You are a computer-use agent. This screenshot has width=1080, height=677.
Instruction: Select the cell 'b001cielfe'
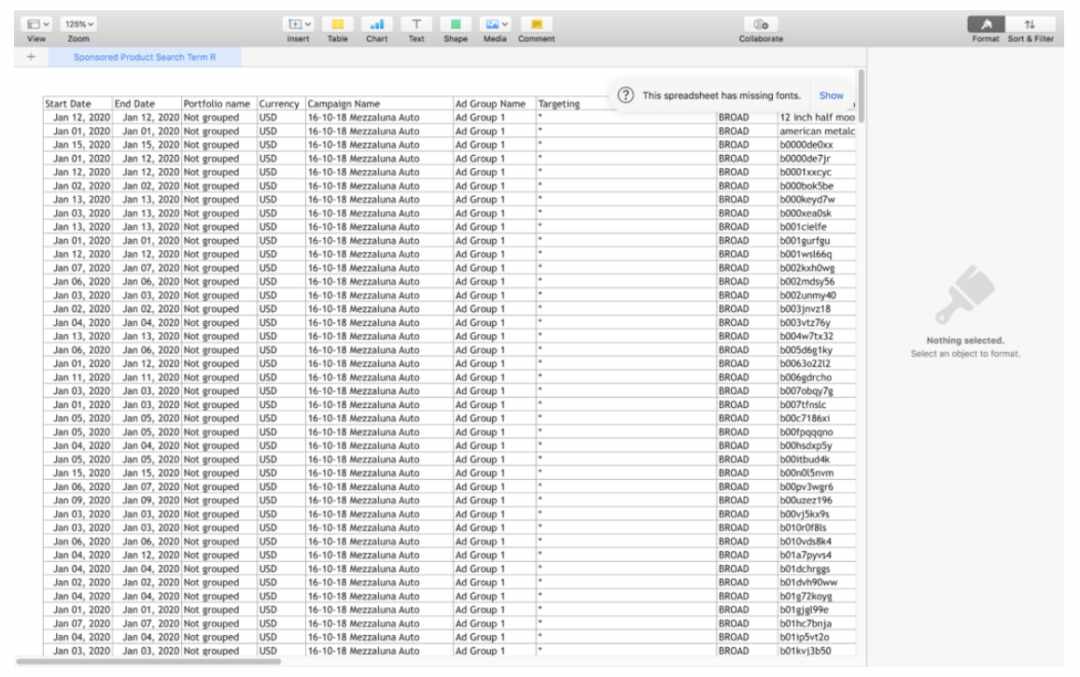[817, 227]
